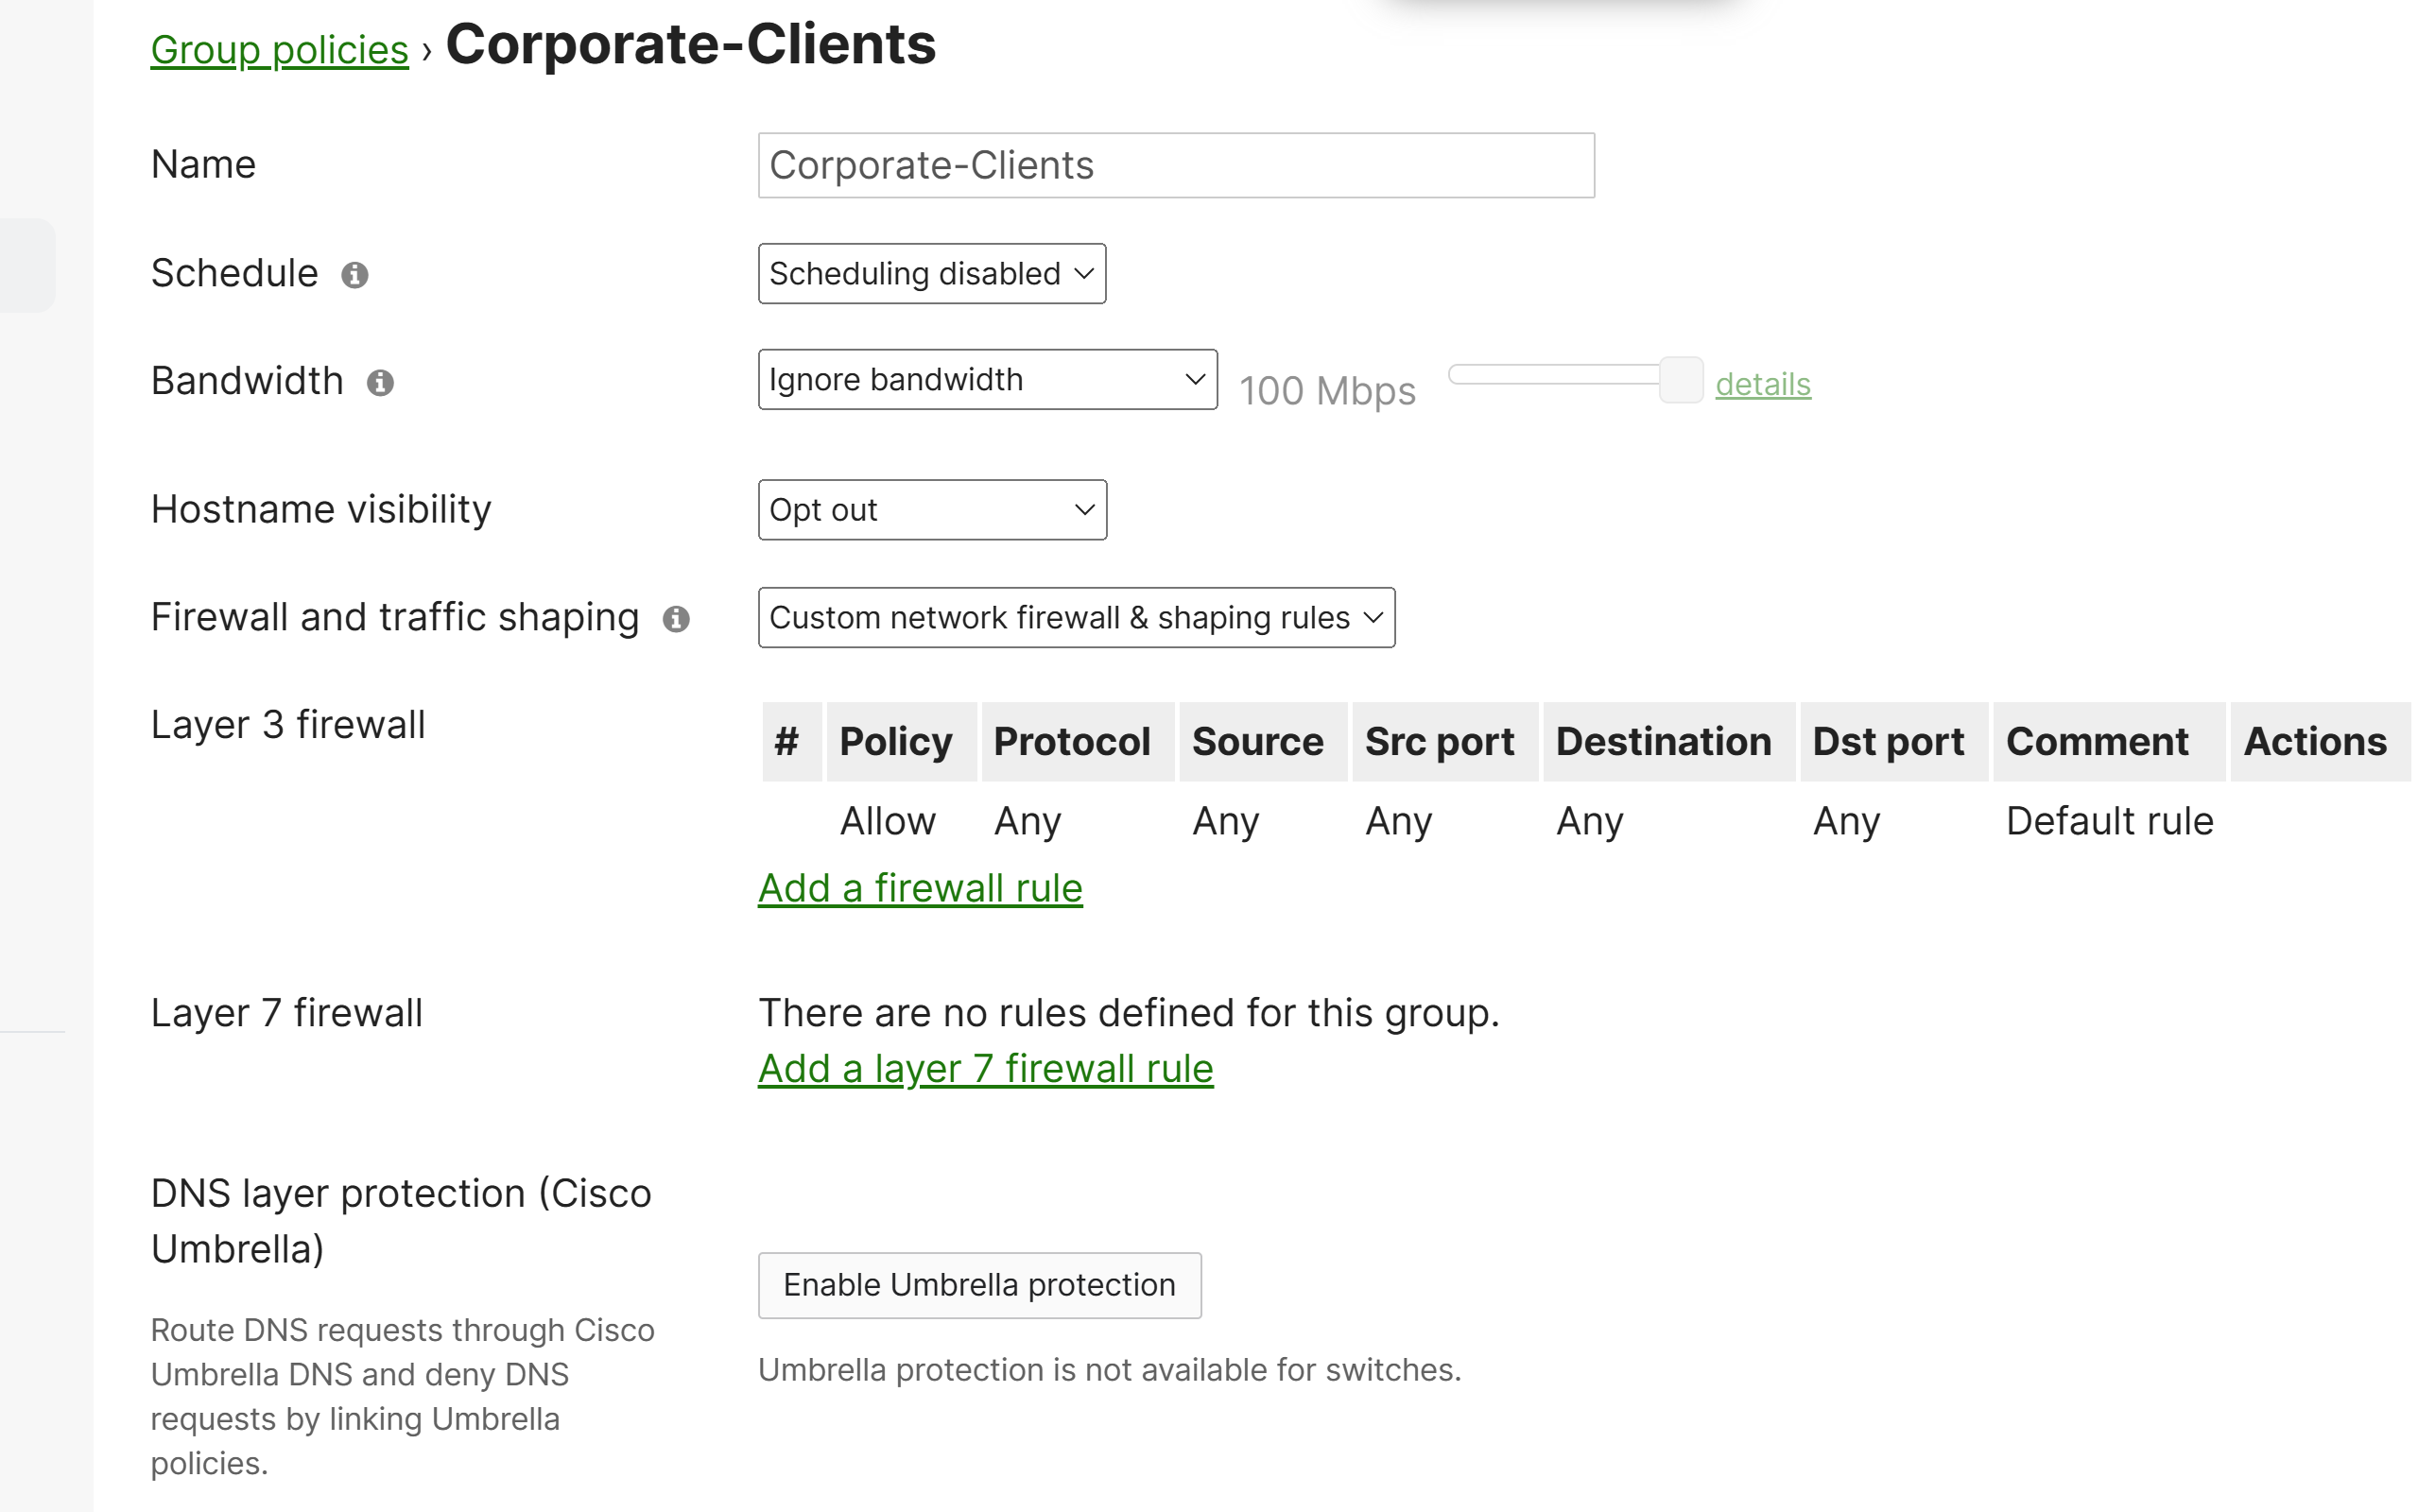Click the Enable Umbrella protection button
This screenshot has height=1512, width=2418.
tap(980, 1285)
